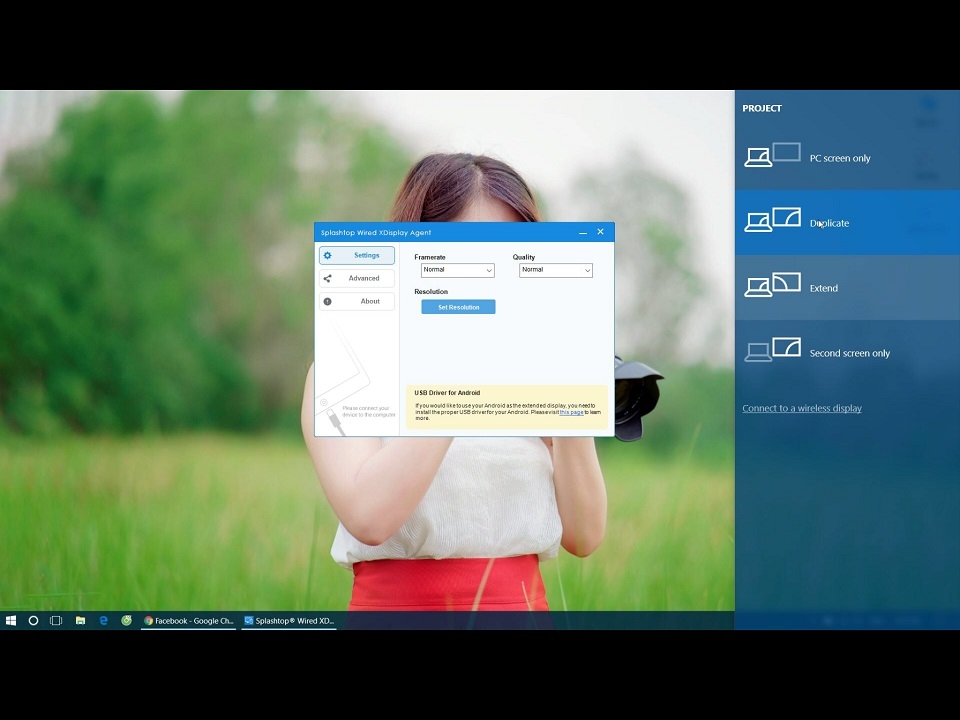Viewport: 960px width, 720px height.
Task: Follow the 'this page' USB driver link
Action: point(571,412)
